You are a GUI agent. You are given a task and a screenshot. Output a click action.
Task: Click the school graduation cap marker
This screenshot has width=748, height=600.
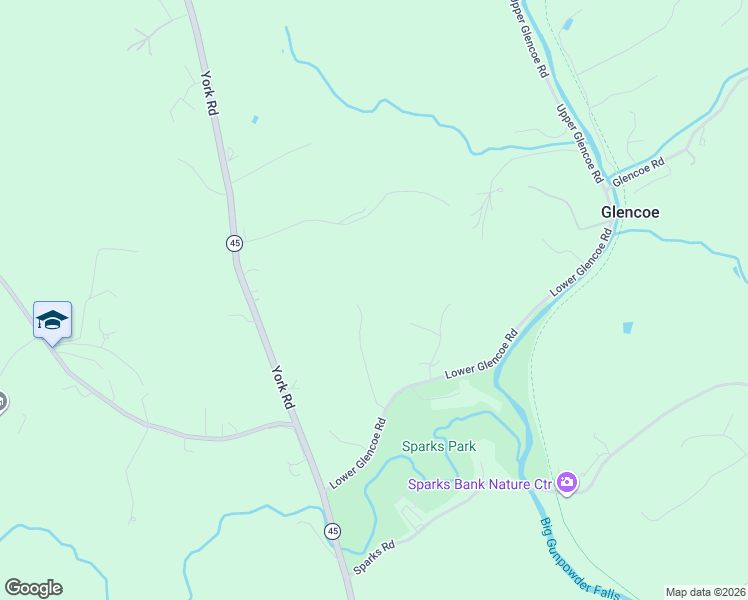click(x=52, y=321)
